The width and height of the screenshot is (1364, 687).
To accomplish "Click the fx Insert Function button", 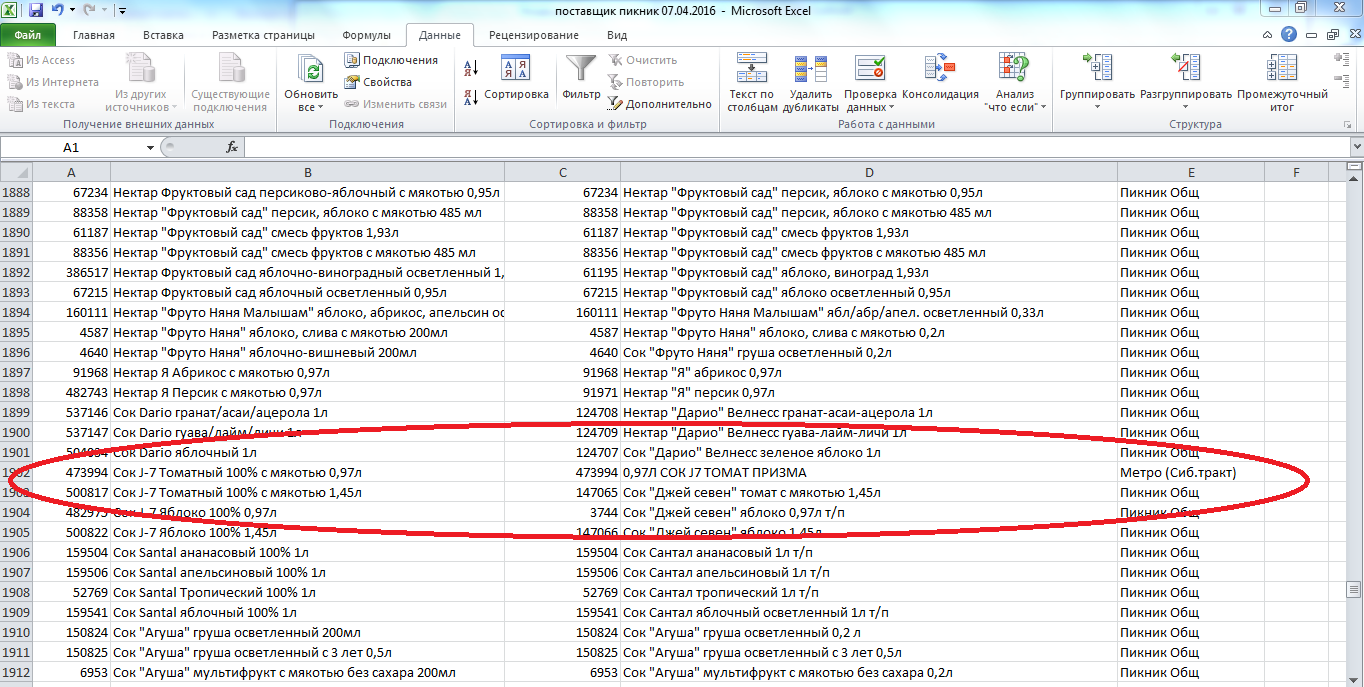I will coord(232,147).
